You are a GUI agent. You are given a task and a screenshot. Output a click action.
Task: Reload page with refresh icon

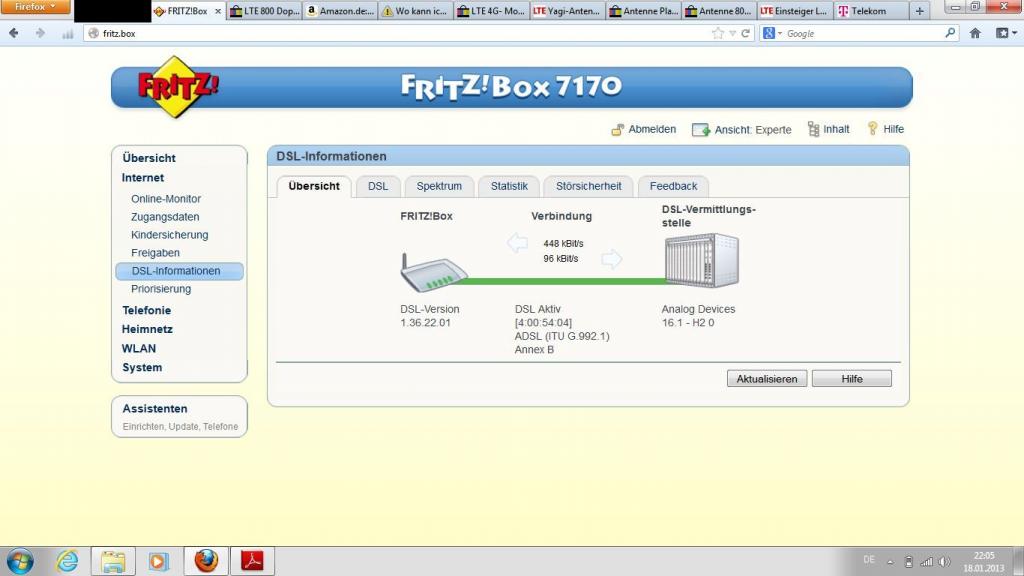pos(745,33)
